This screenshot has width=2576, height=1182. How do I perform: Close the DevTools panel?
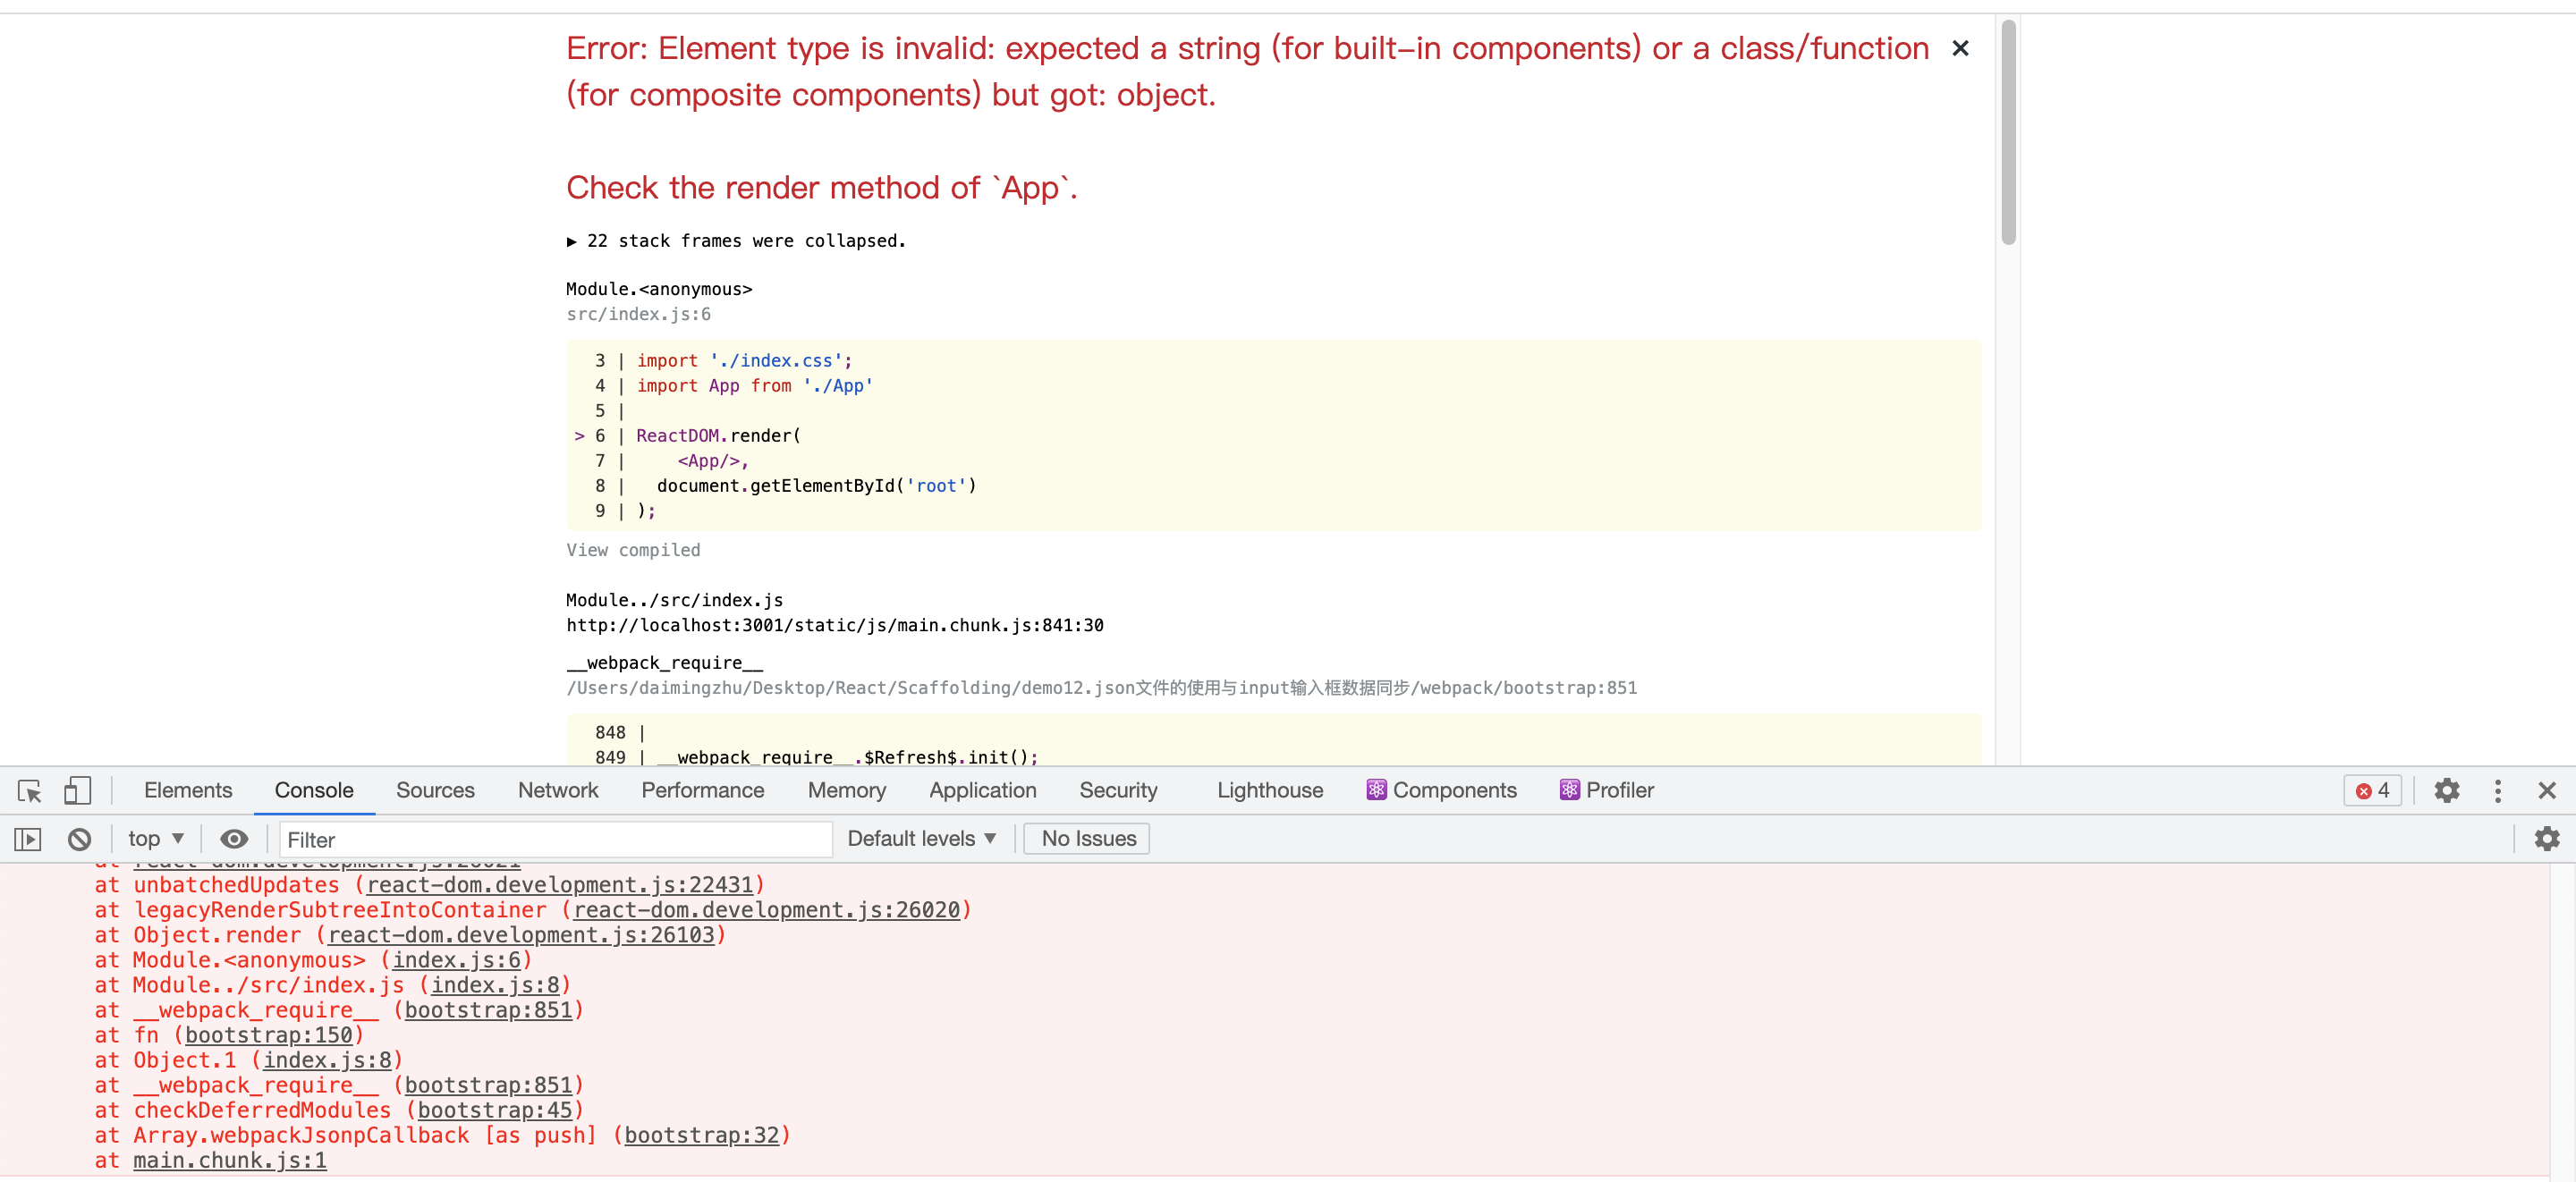click(2546, 791)
